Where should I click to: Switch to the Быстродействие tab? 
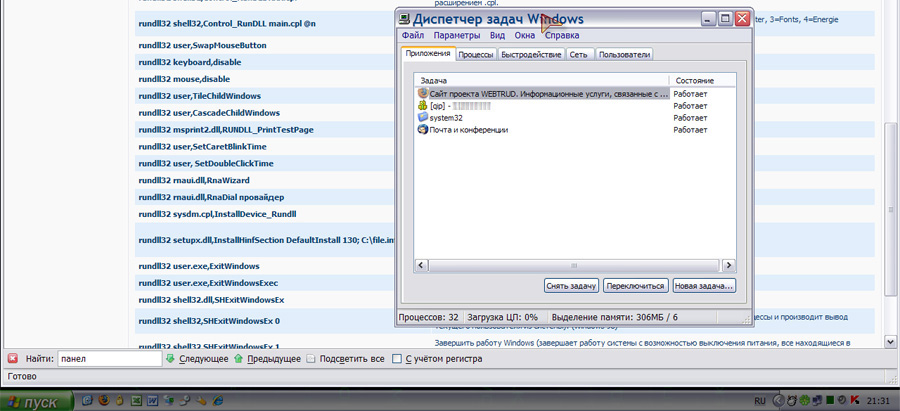(x=531, y=55)
